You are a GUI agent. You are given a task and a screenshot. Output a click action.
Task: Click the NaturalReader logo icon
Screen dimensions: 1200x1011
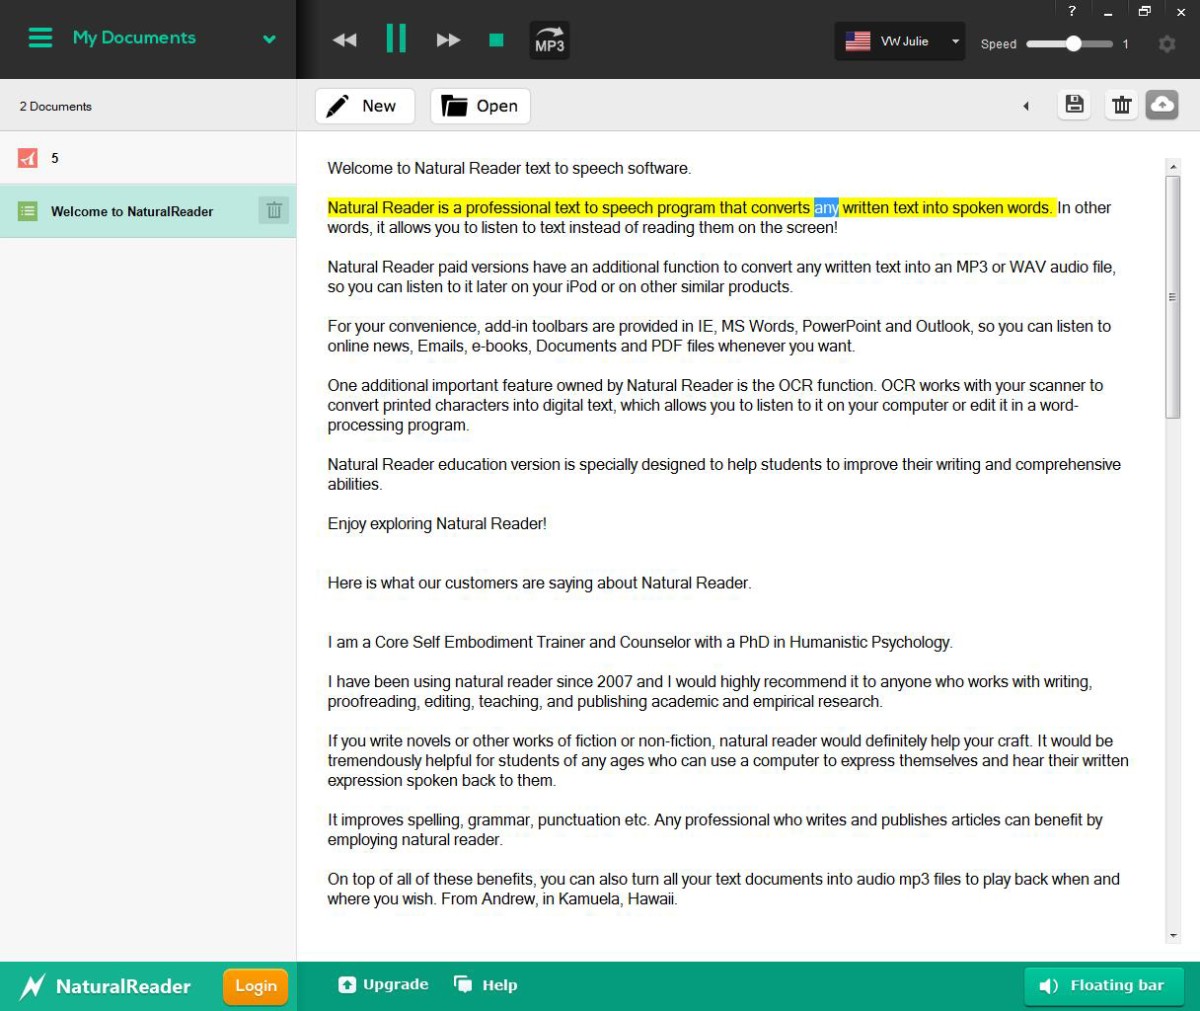tap(32, 985)
